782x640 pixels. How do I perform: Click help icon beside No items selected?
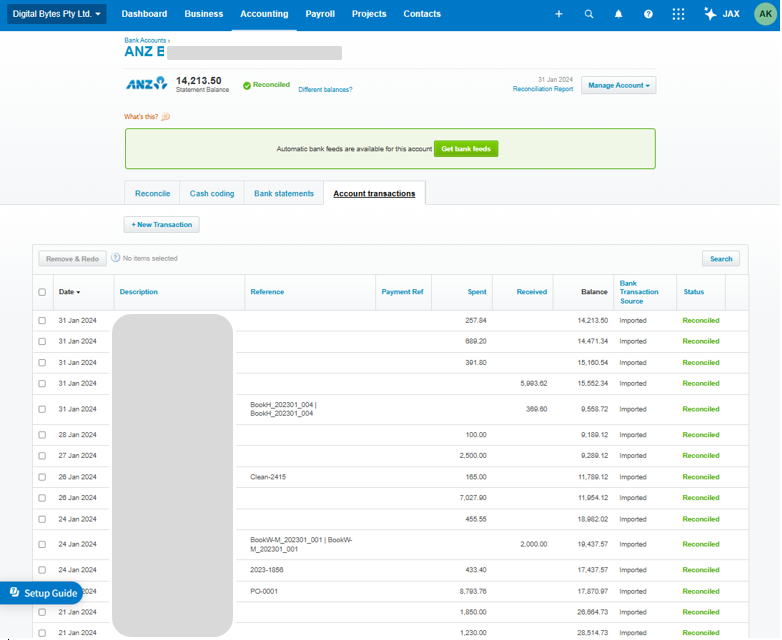click(x=115, y=258)
